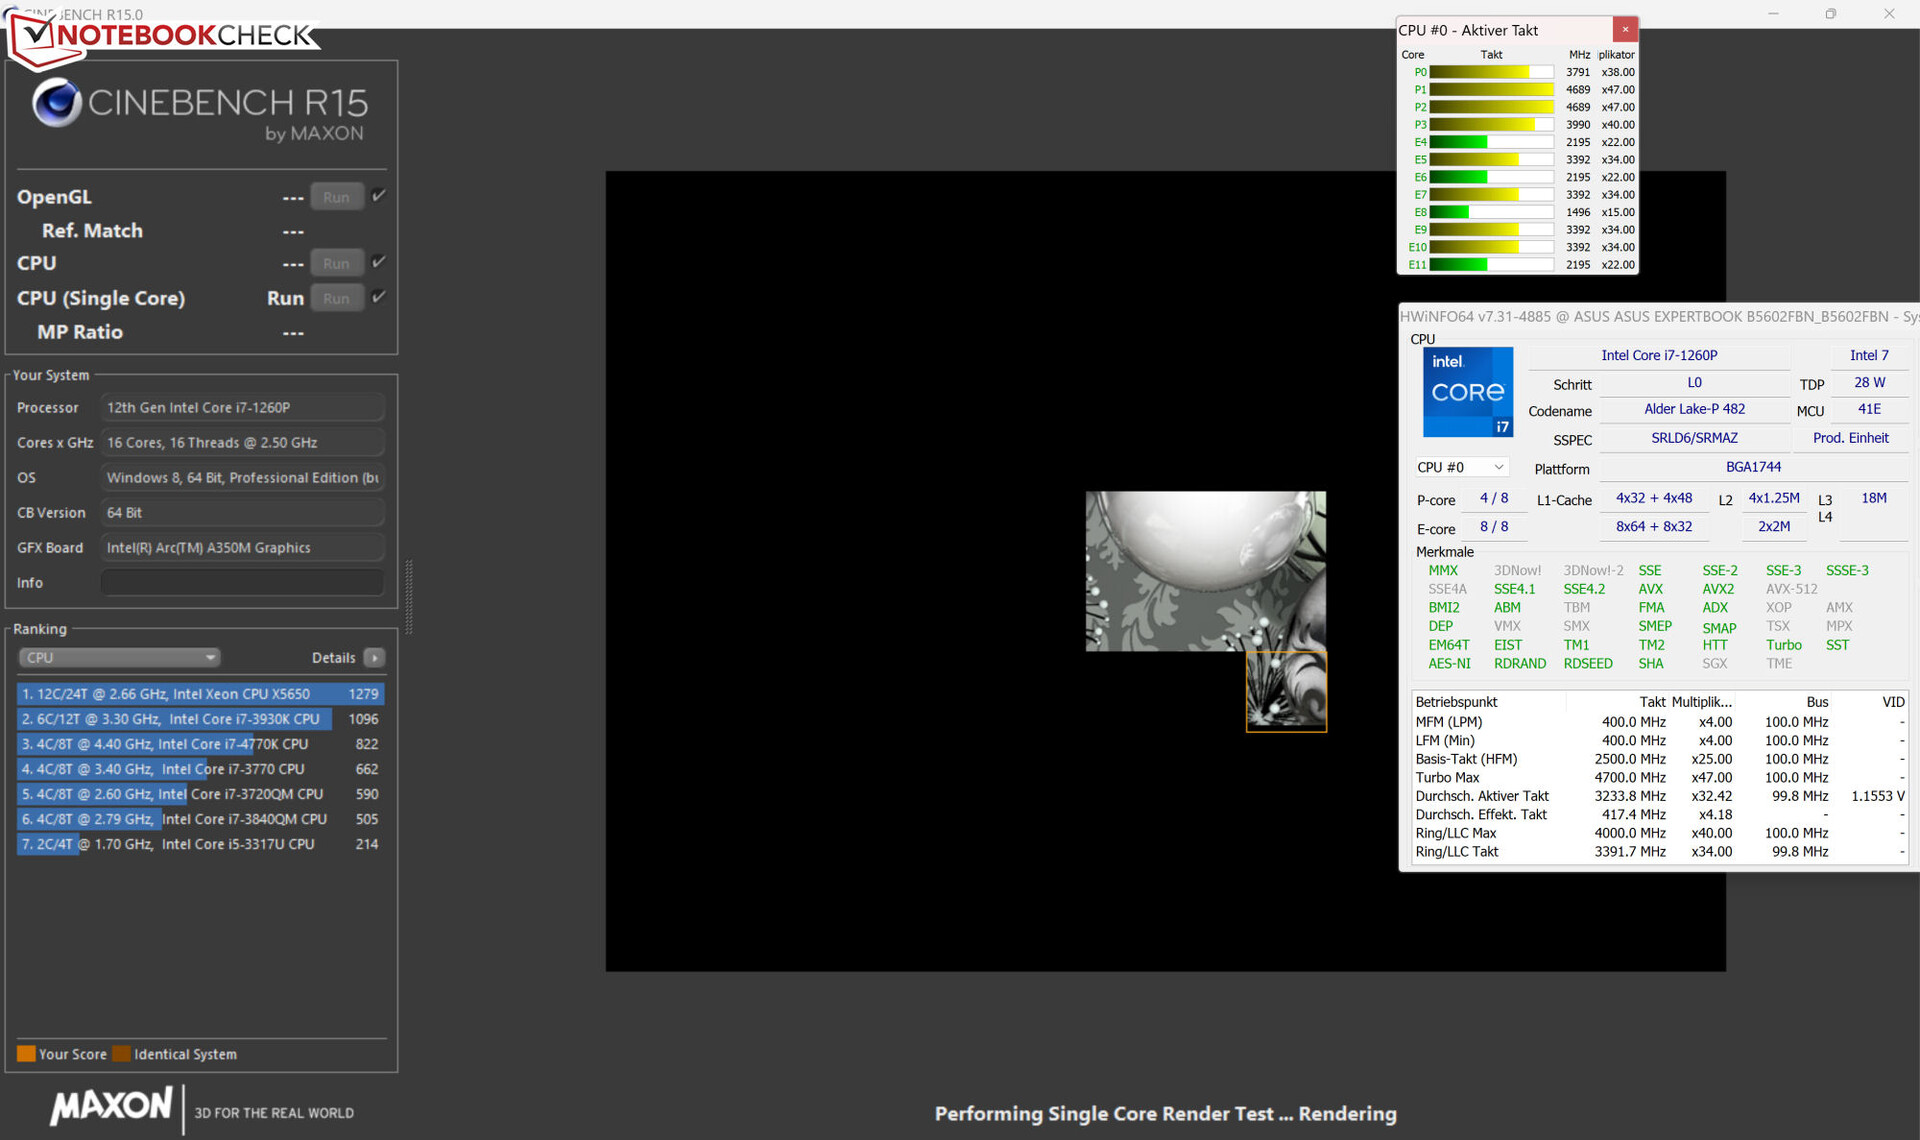Click the Identical System brown swatch

click(x=121, y=1053)
